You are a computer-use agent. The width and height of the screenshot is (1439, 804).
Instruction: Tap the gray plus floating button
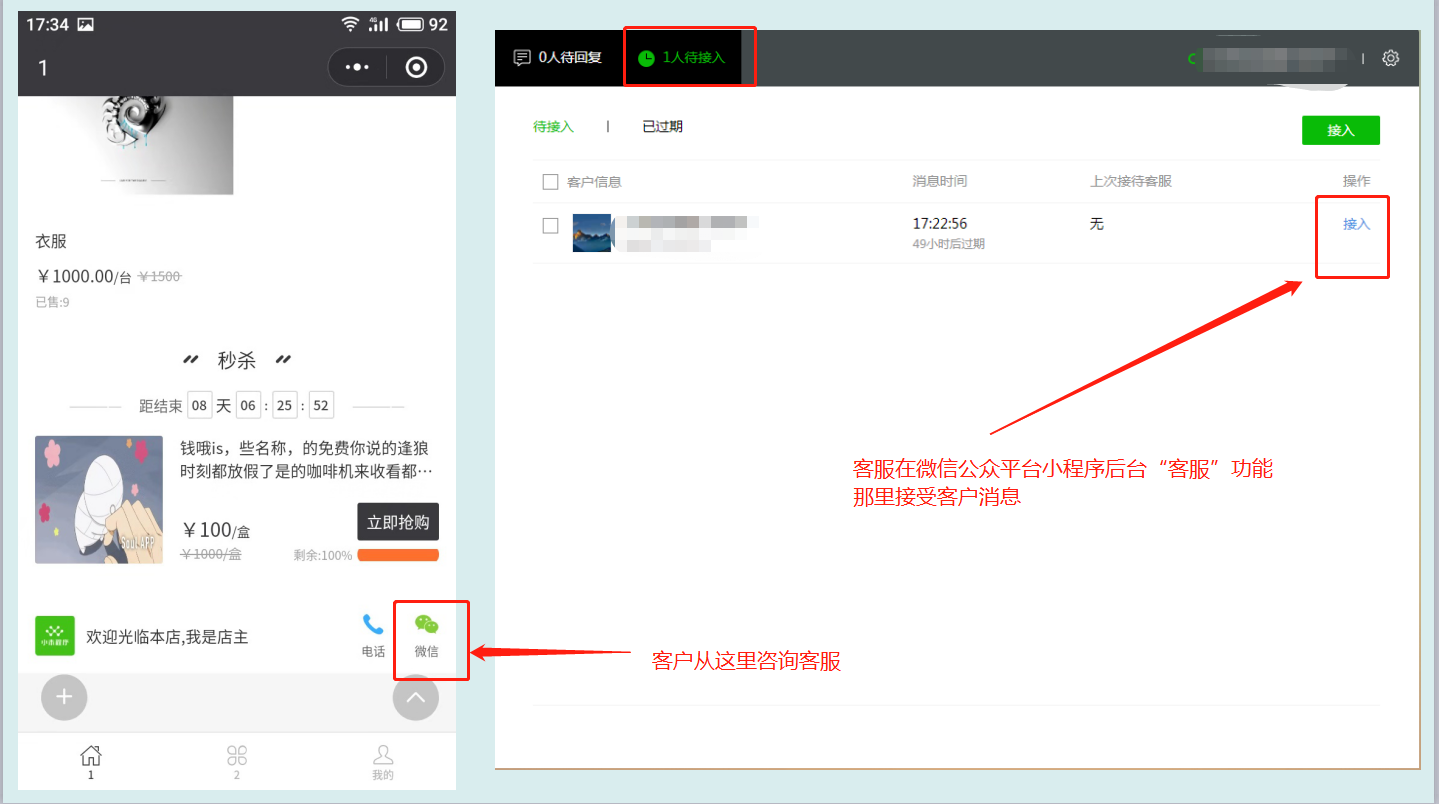pos(64,697)
